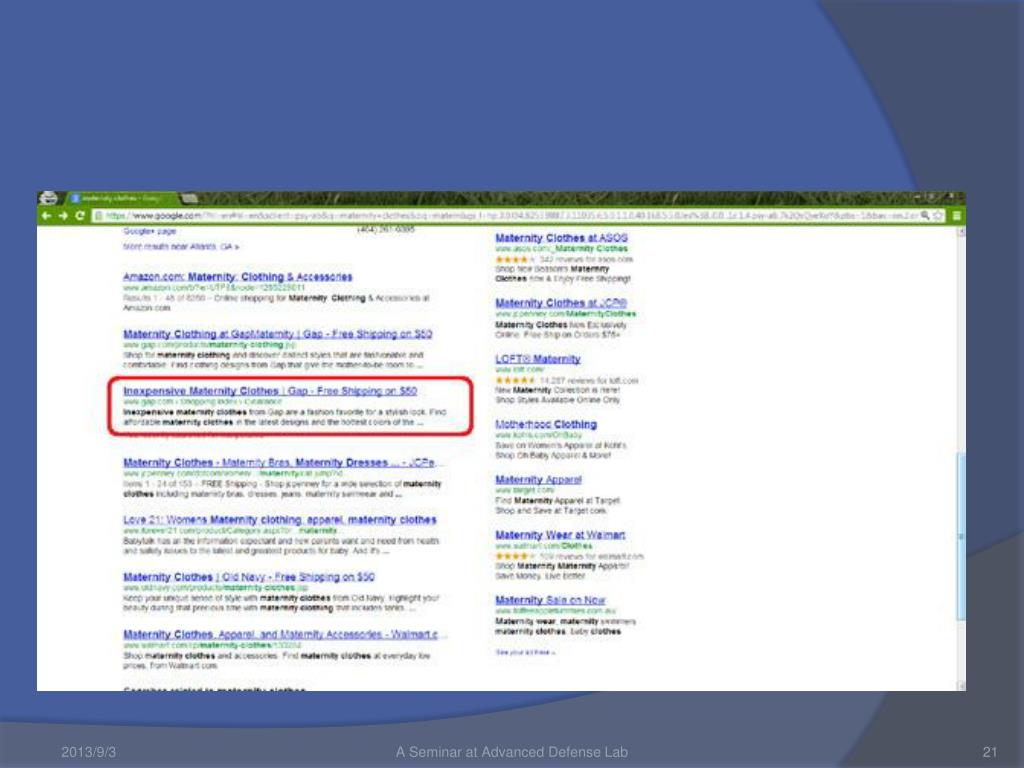The height and width of the screenshot is (768, 1024).
Task: Open Maternity Wear at Walmart ad
Action: pos(560,535)
